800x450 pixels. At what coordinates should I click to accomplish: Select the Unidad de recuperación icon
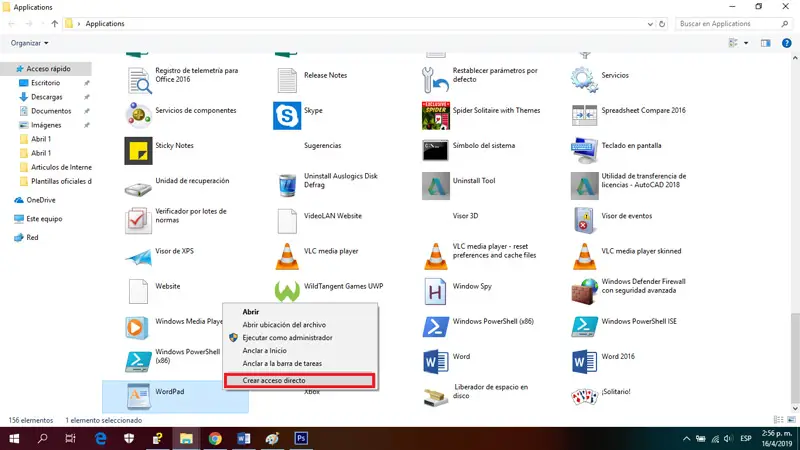pos(138,189)
